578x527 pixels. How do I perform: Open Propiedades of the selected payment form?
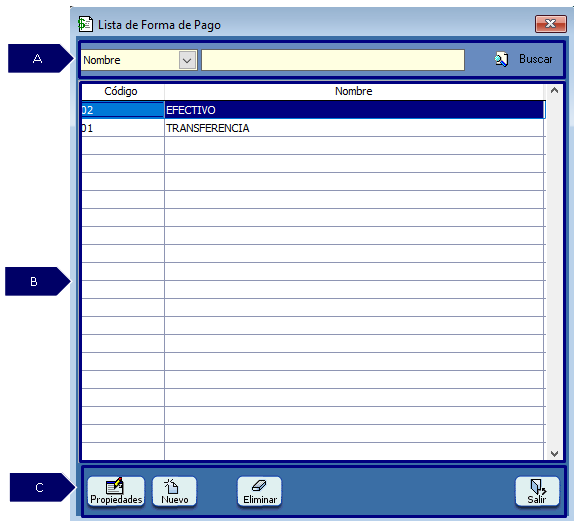click(x=116, y=492)
